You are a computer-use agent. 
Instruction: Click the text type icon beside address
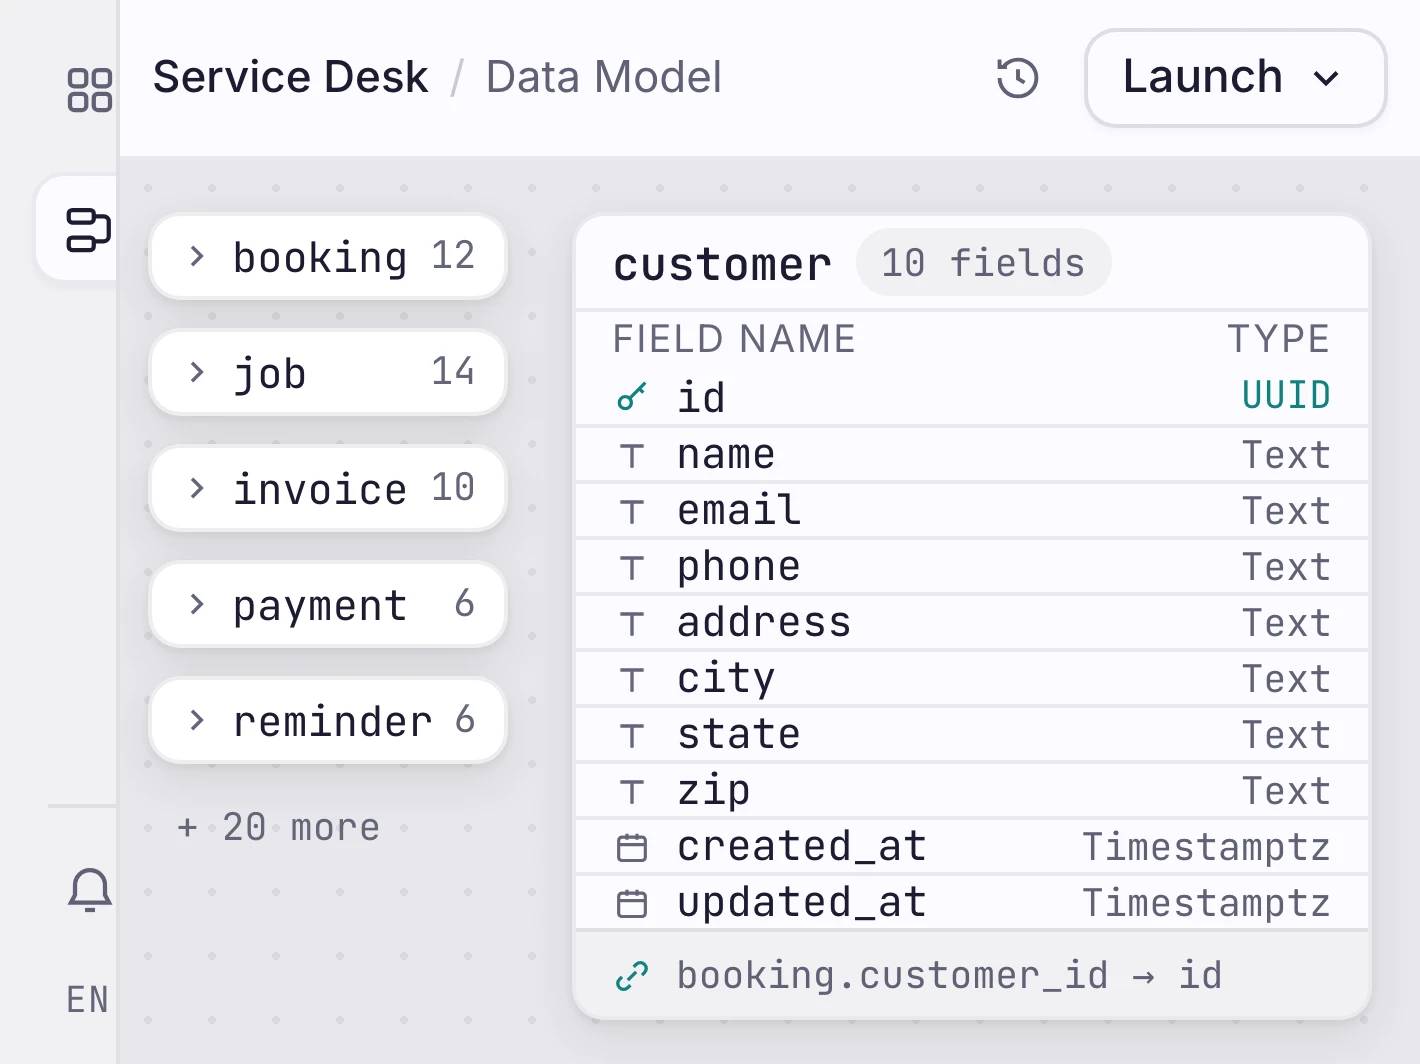(x=632, y=624)
